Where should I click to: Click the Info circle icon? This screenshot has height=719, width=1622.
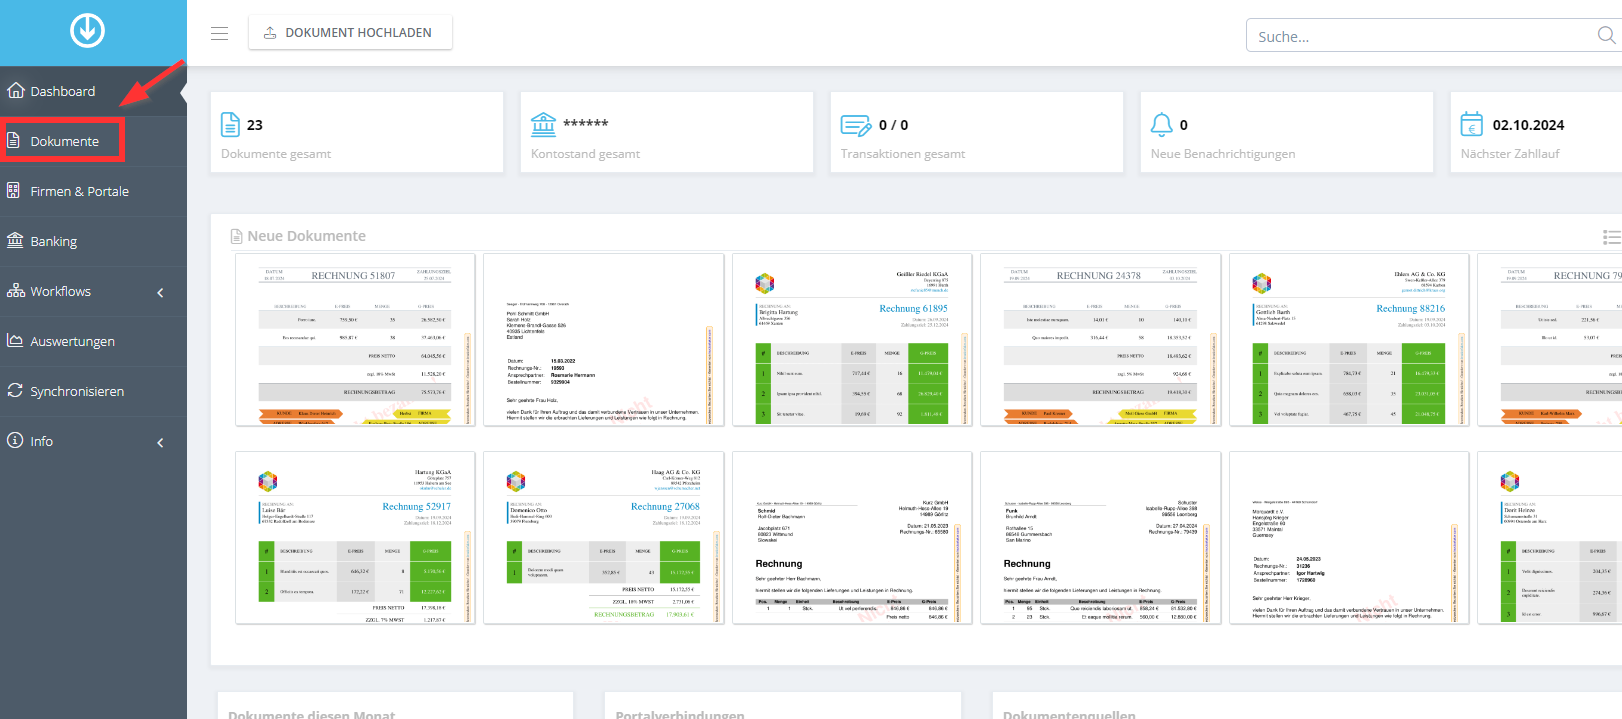[15, 440]
